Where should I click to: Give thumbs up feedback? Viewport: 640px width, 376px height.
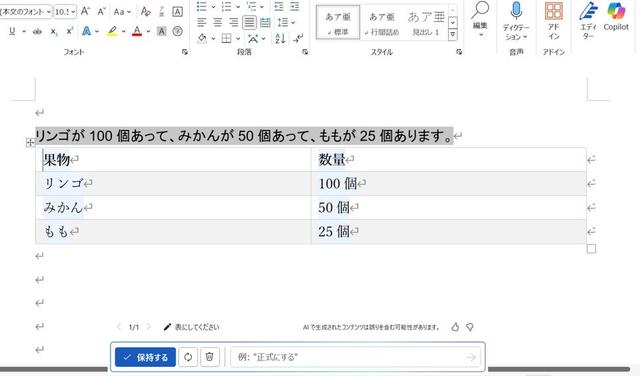[x=455, y=327]
